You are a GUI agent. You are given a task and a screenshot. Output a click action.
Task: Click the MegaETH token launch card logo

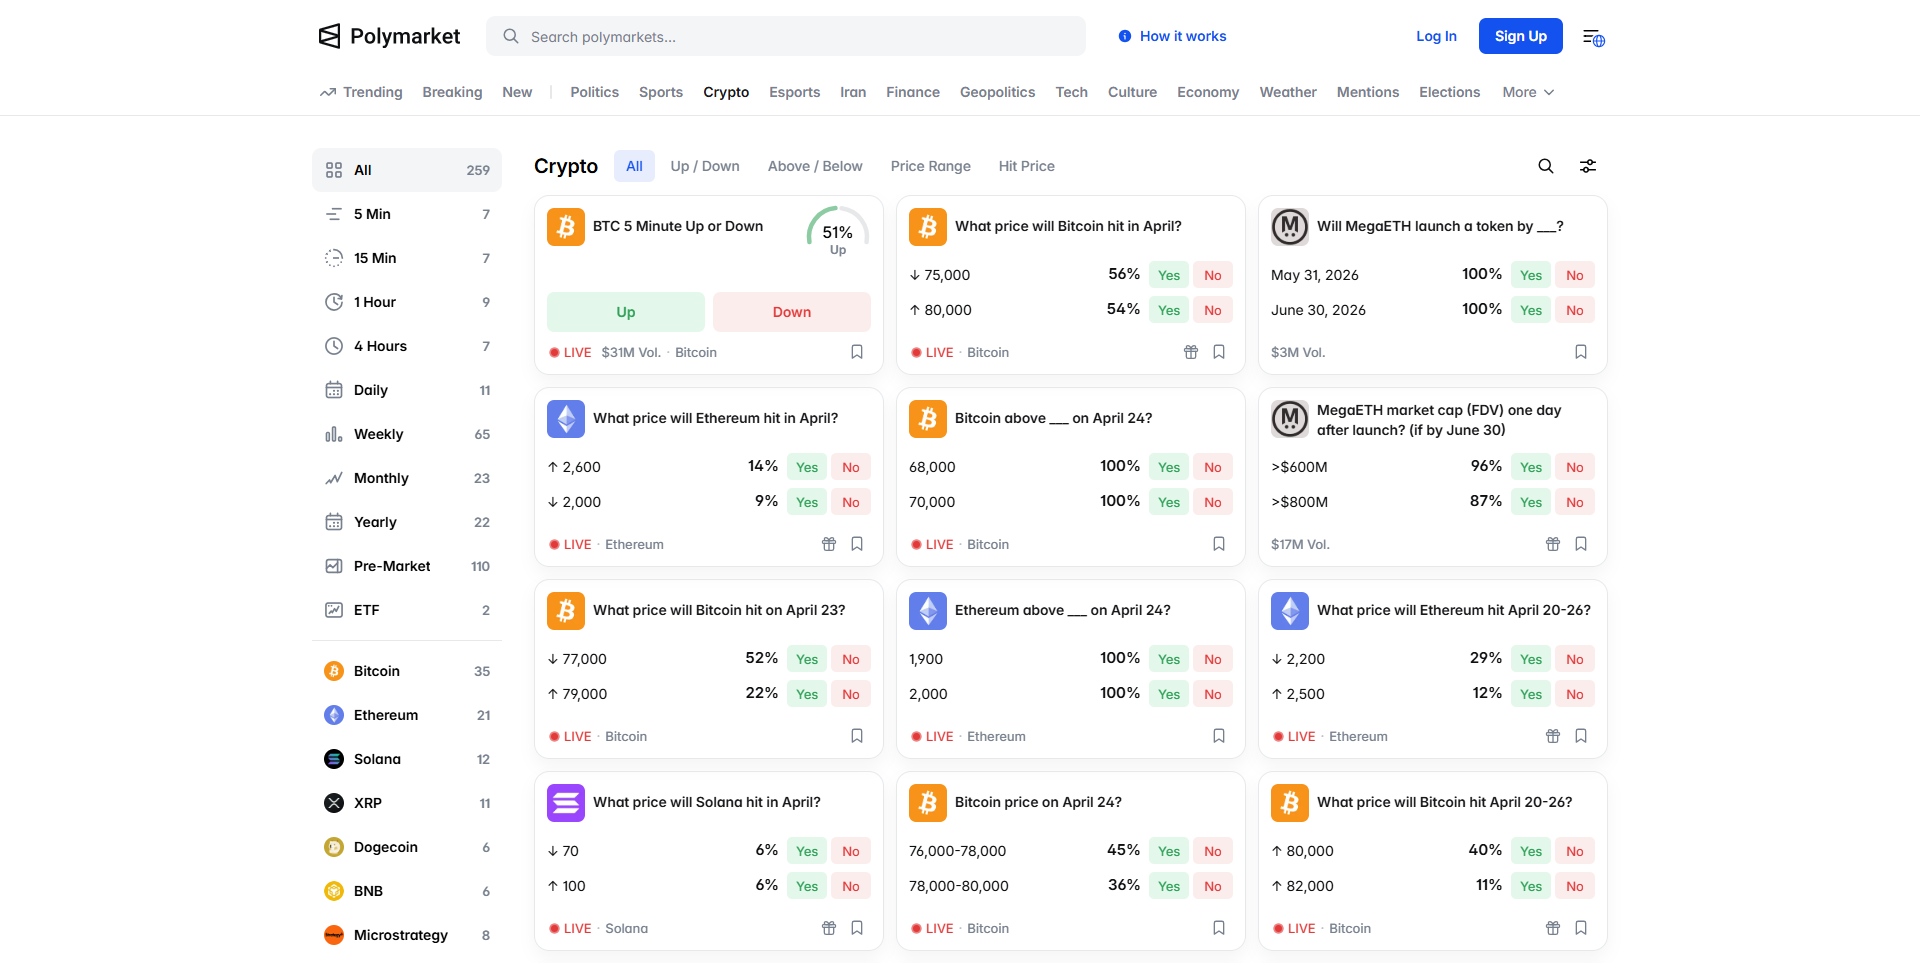coord(1289,227)
